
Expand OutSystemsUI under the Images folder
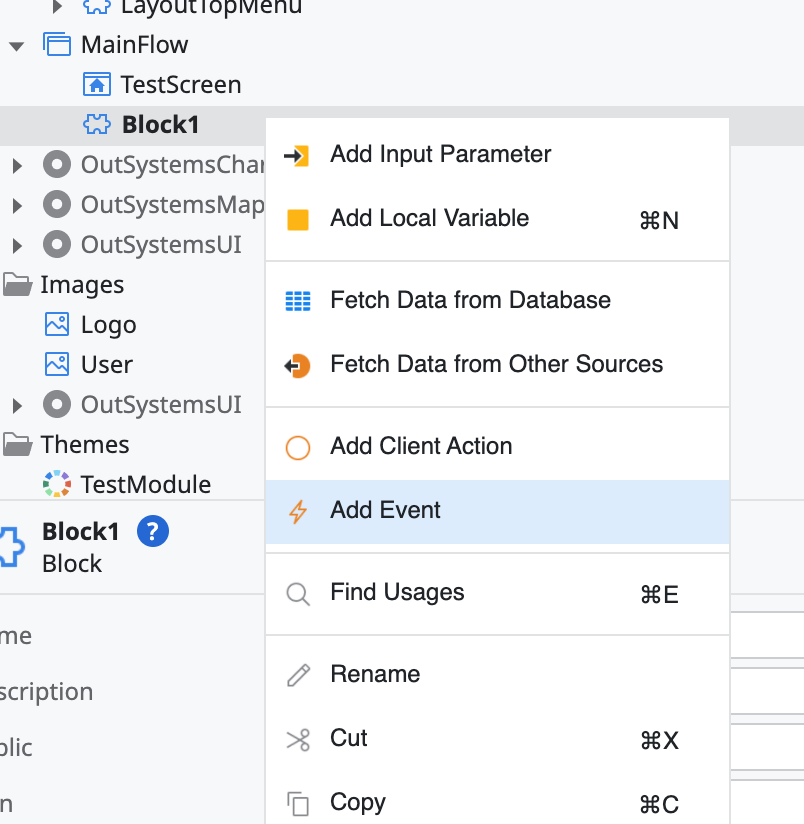tap(17, 405)
